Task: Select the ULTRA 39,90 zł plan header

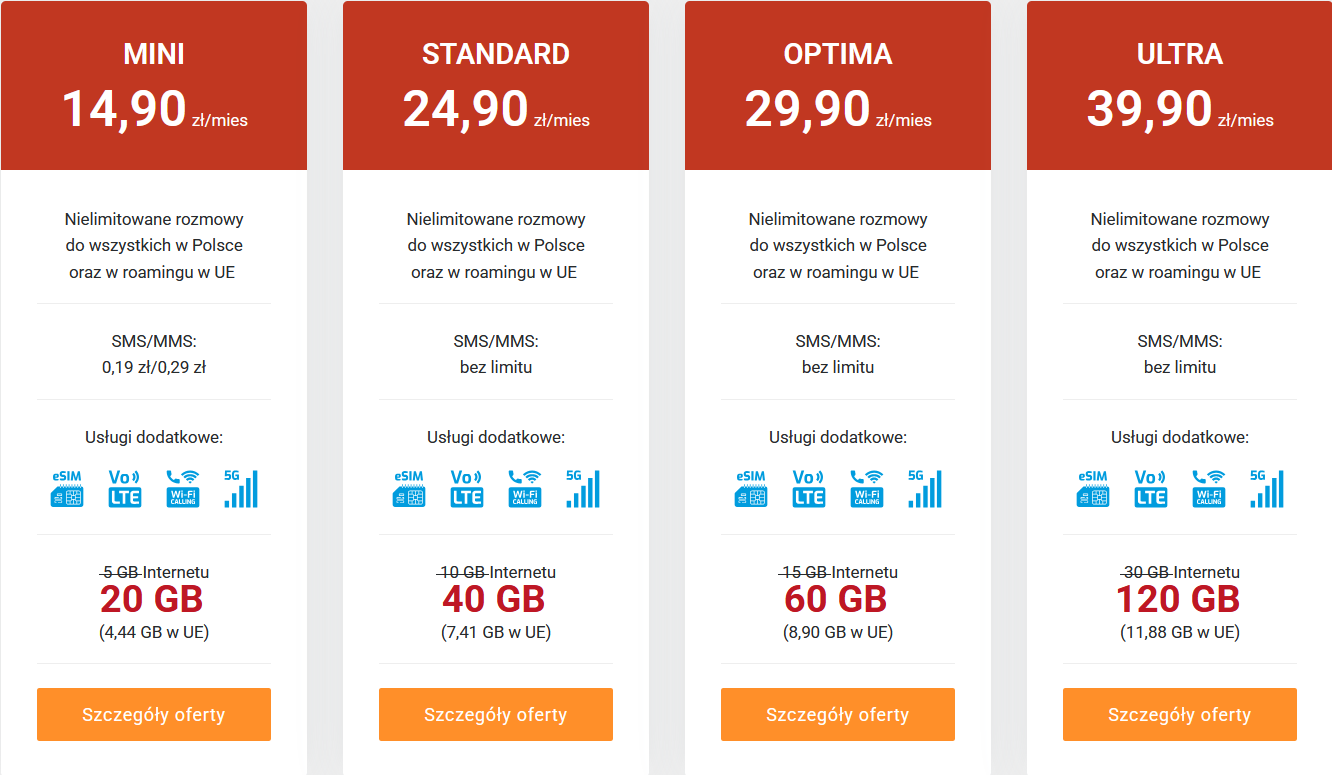Action: 1180,86
